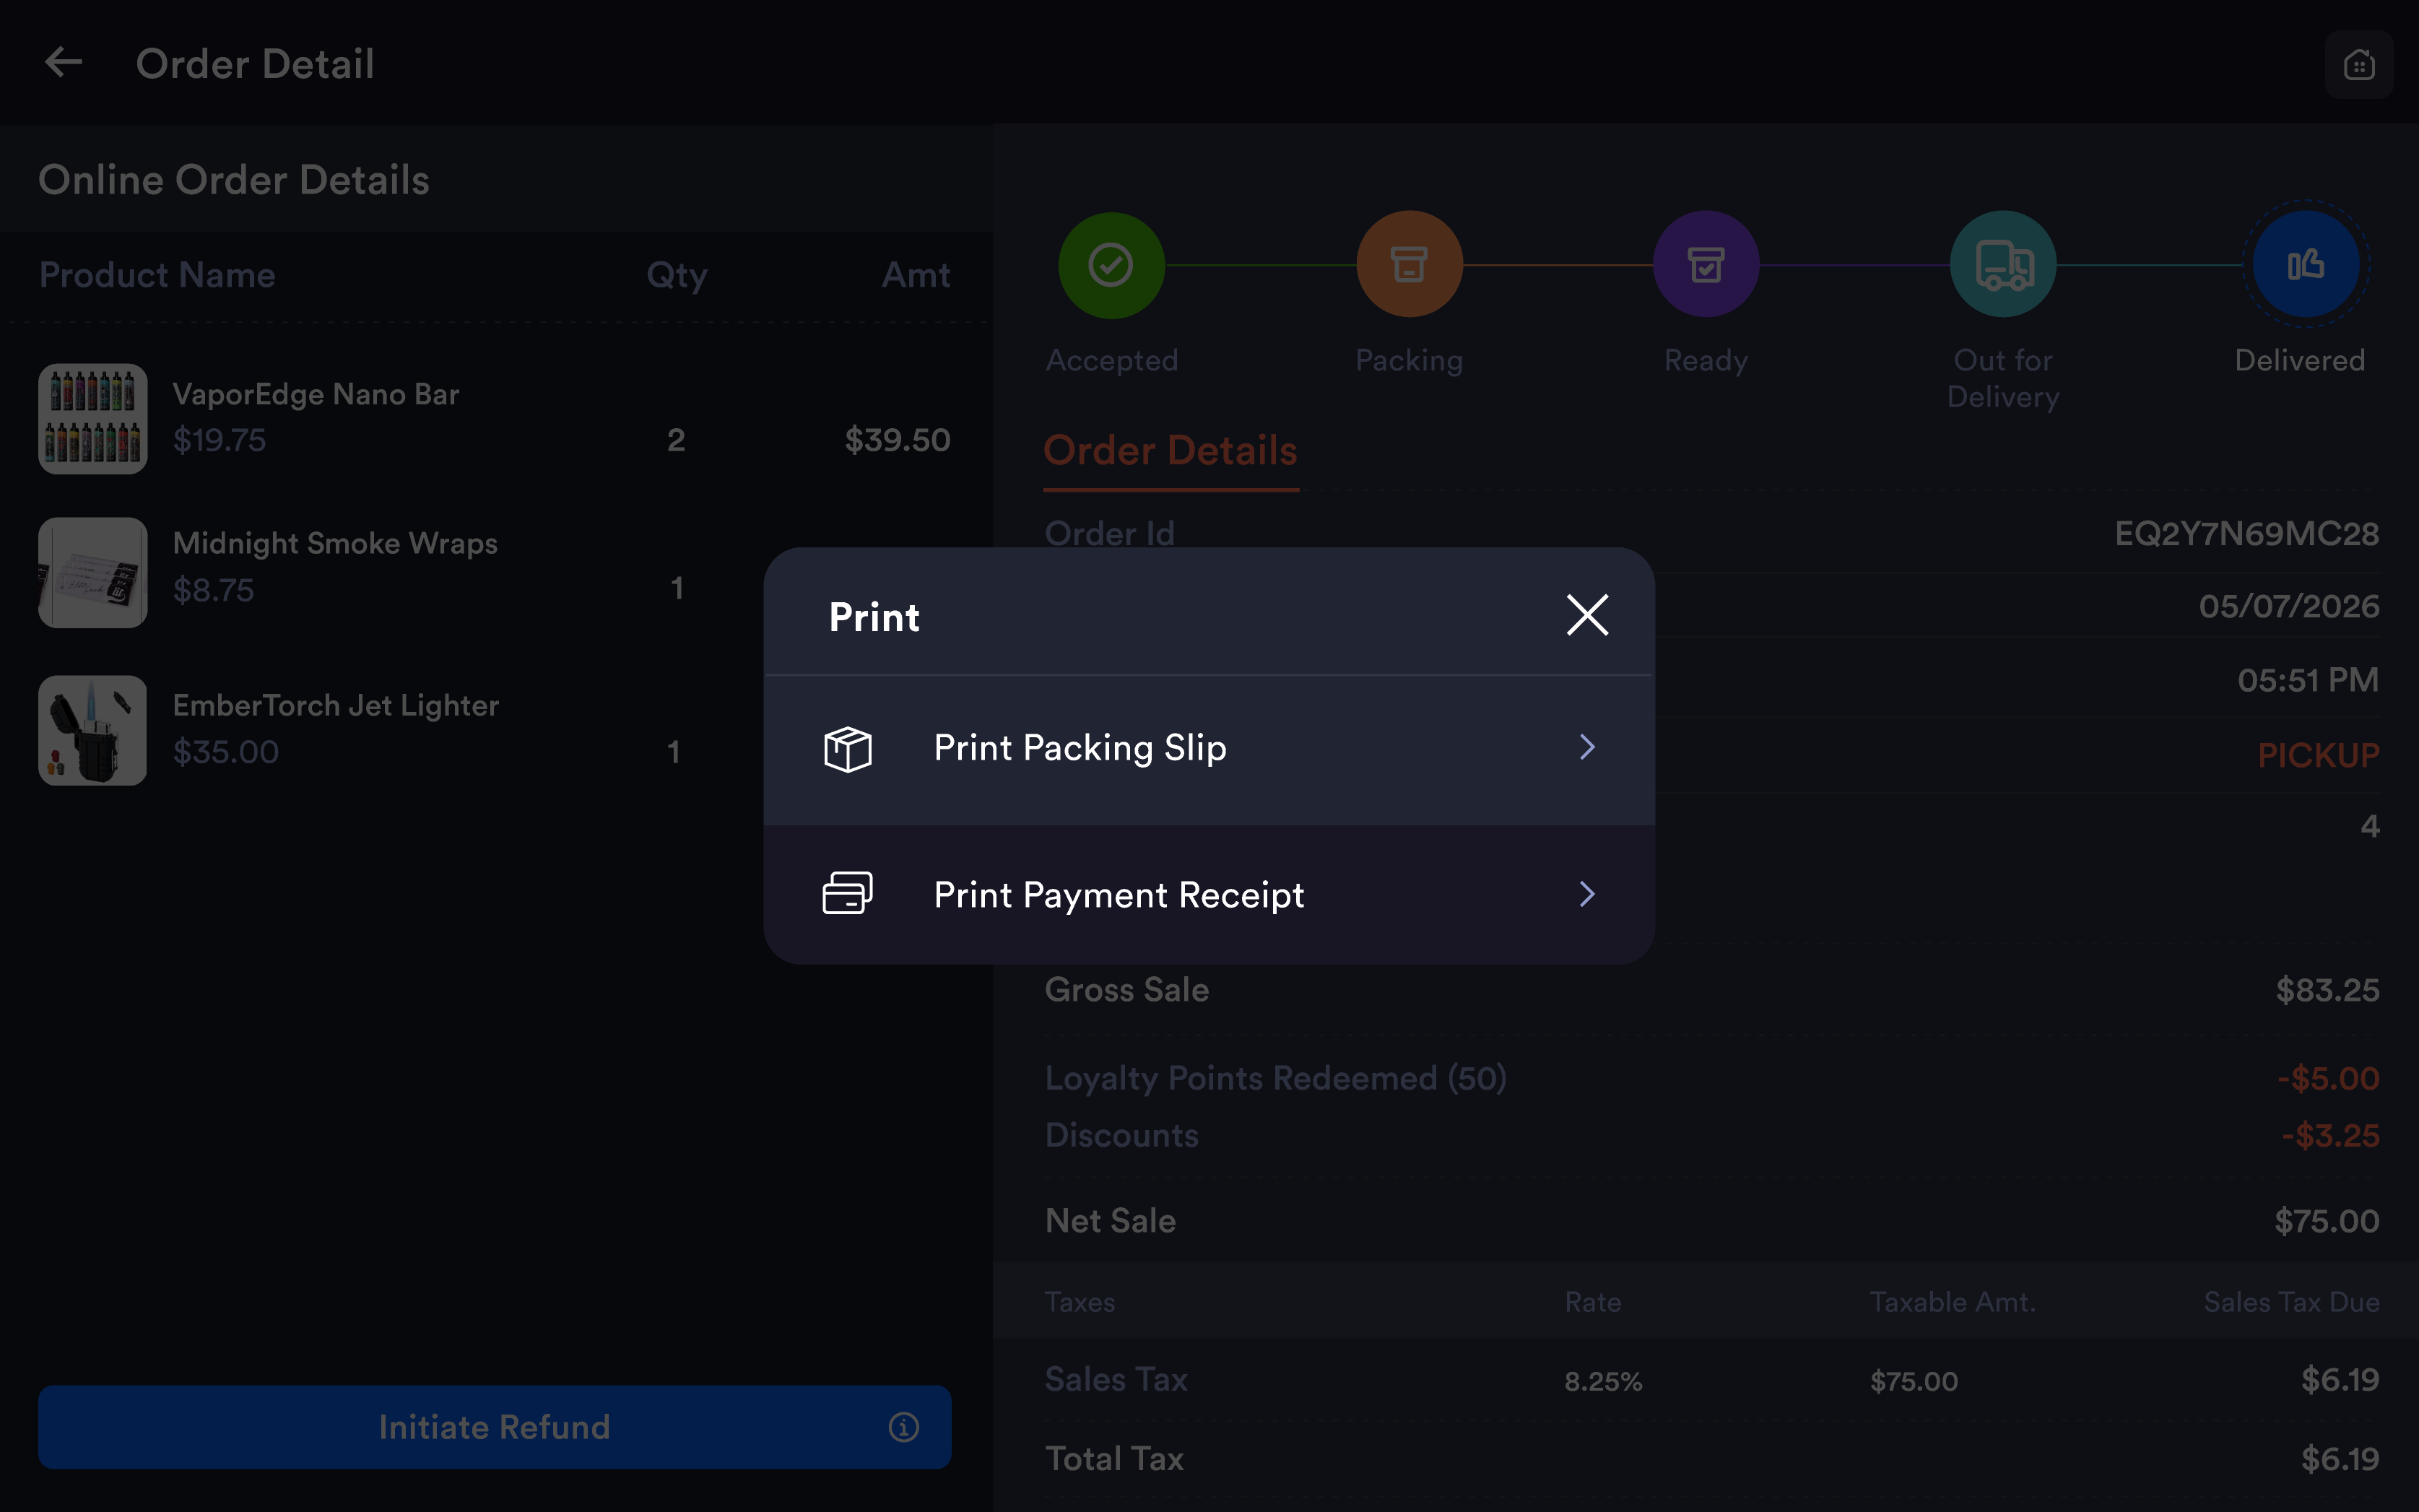This screenshot has width=2419, height=1512.
Task: Click the packing slip box icon
Action: (847, 748)
